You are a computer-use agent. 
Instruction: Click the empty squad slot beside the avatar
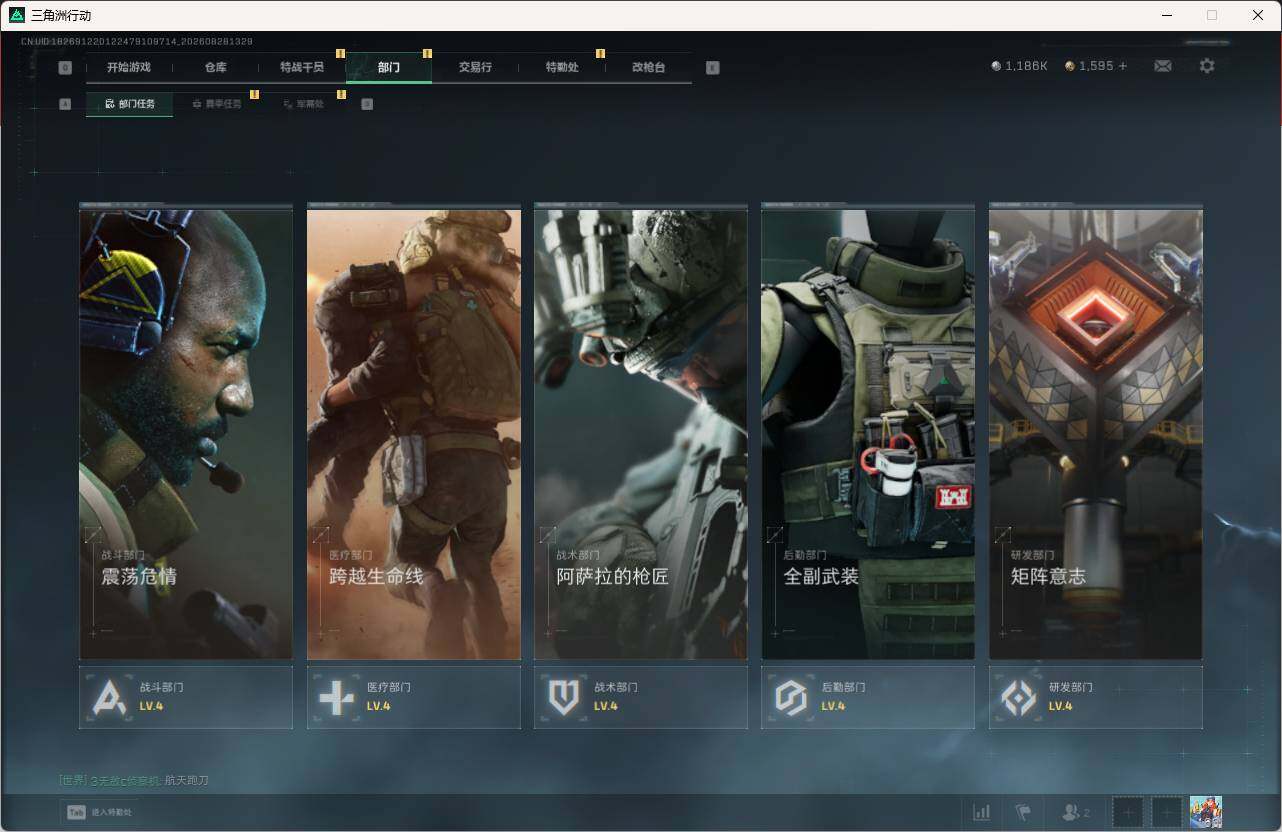1166,812
